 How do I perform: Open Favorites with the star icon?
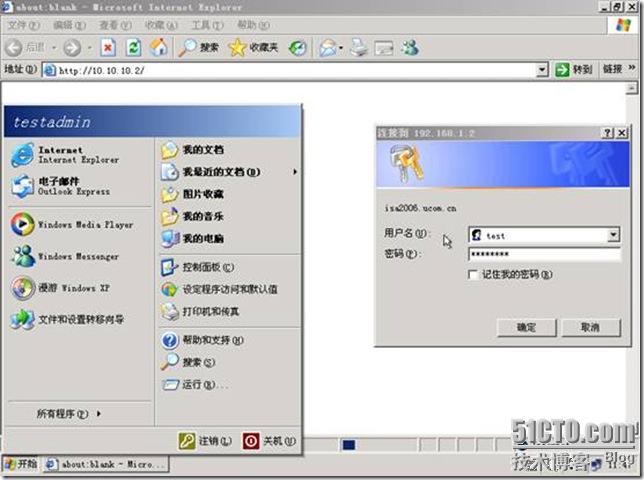pyautogui.click(x=237, y=48)
